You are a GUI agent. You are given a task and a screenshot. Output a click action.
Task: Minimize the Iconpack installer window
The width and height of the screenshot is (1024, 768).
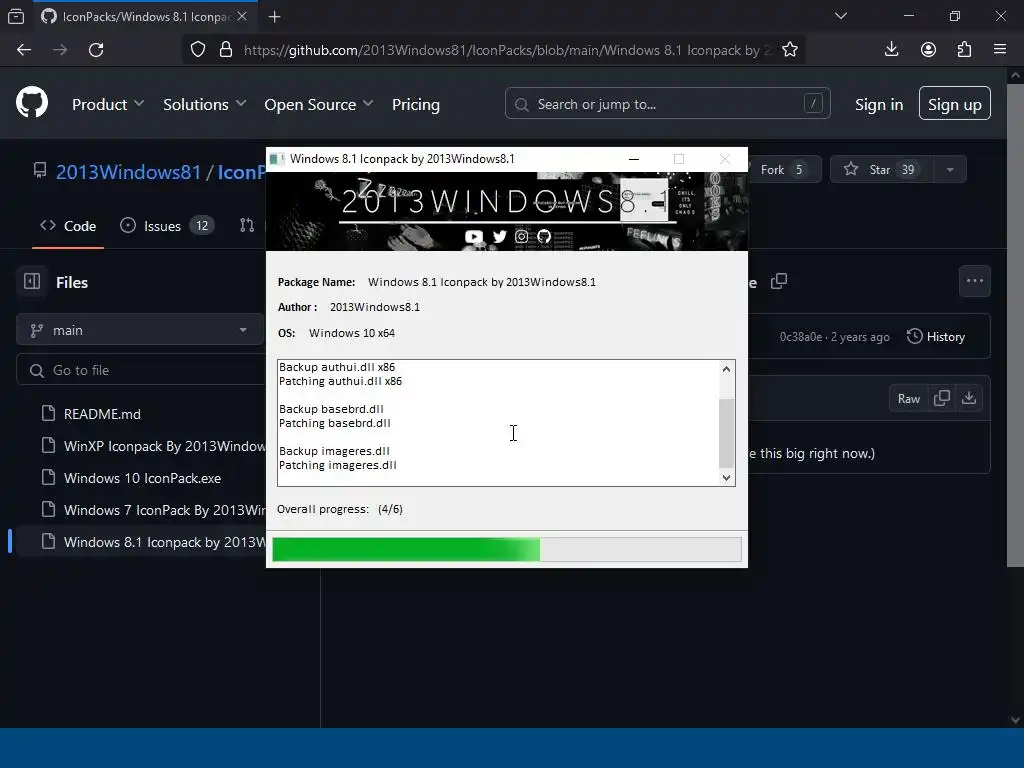click(x=633, y=159)
